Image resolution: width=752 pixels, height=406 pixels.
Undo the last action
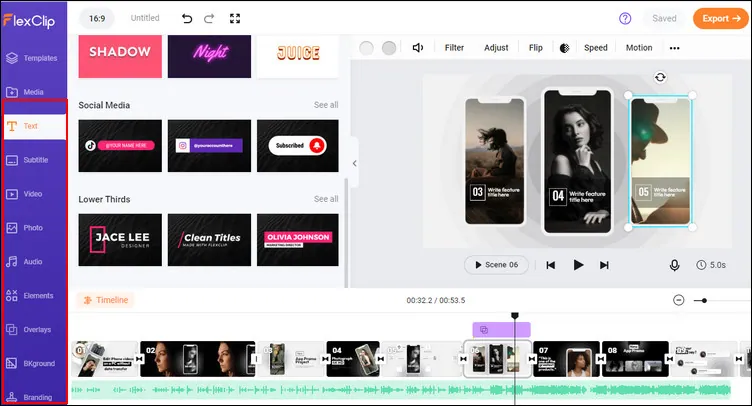[187, 19]
